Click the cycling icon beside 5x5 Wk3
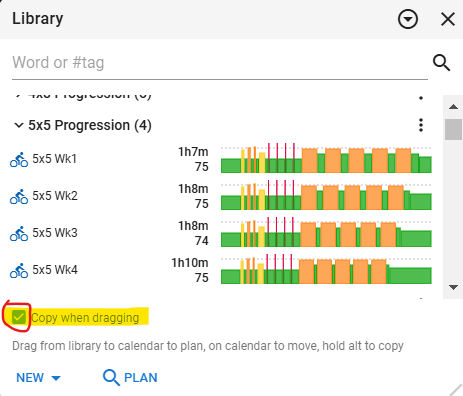Screen dimensions: 463x396 (x=19, y=233)
